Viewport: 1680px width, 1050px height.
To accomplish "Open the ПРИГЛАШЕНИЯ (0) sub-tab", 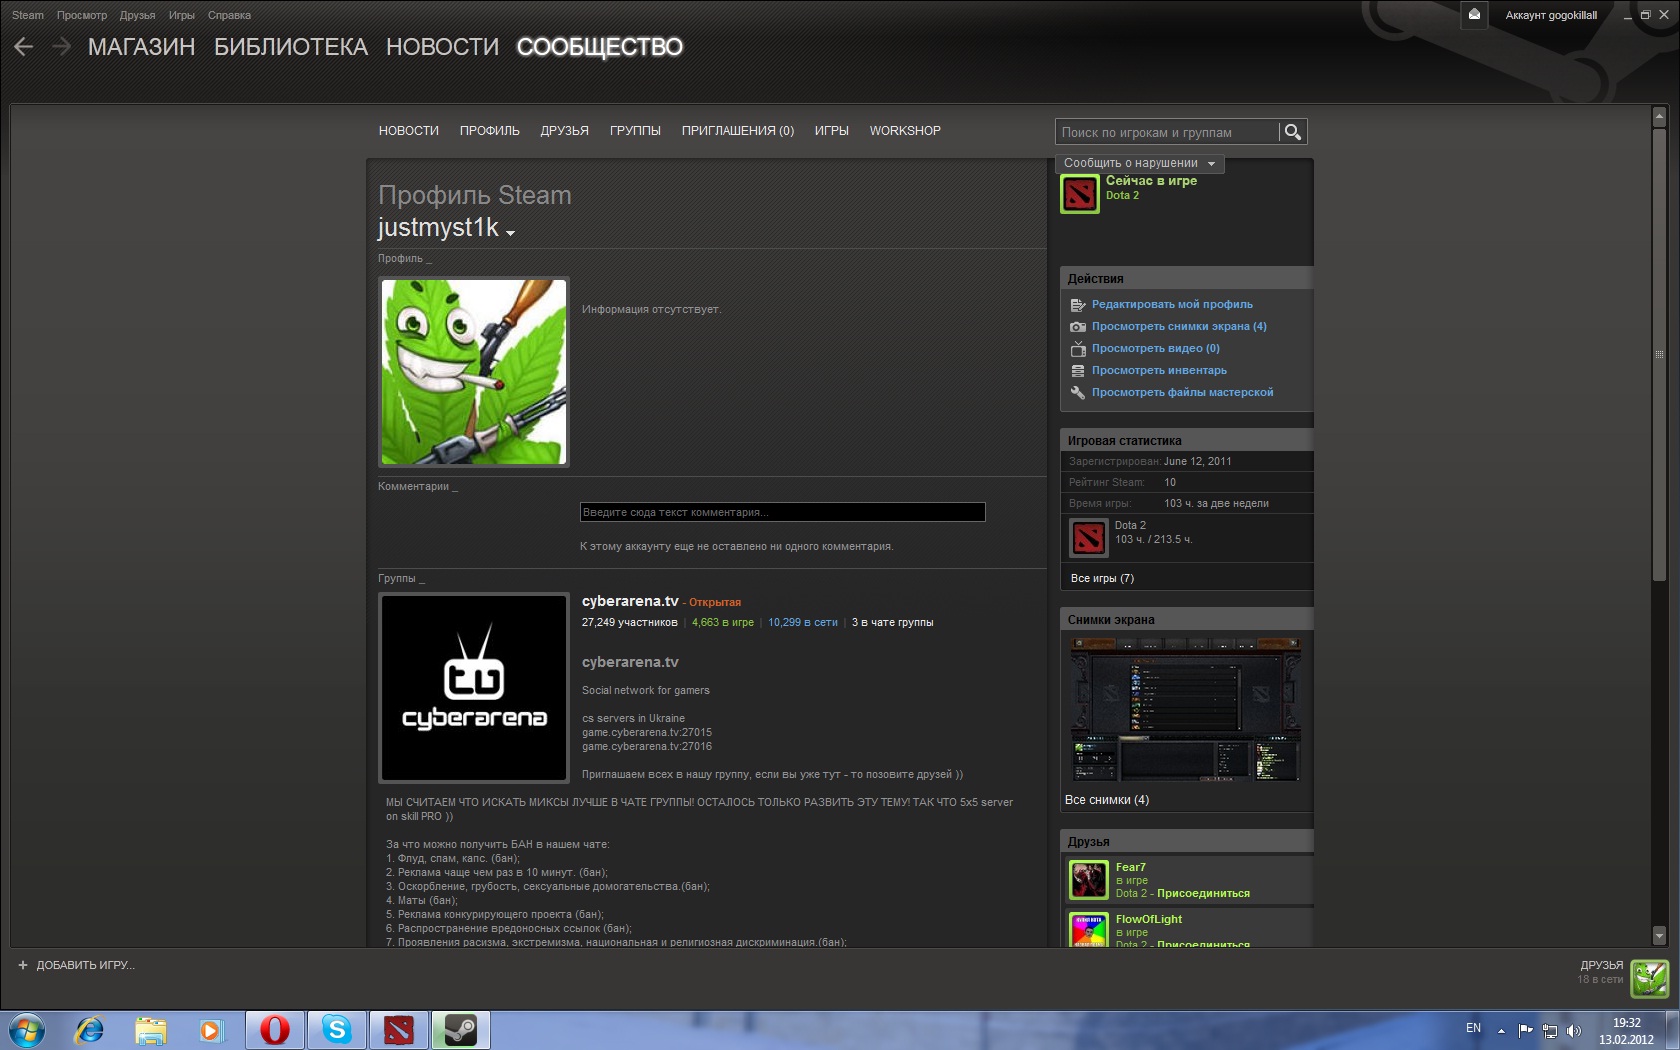I will pyautogui.click(x=738, y=131).
